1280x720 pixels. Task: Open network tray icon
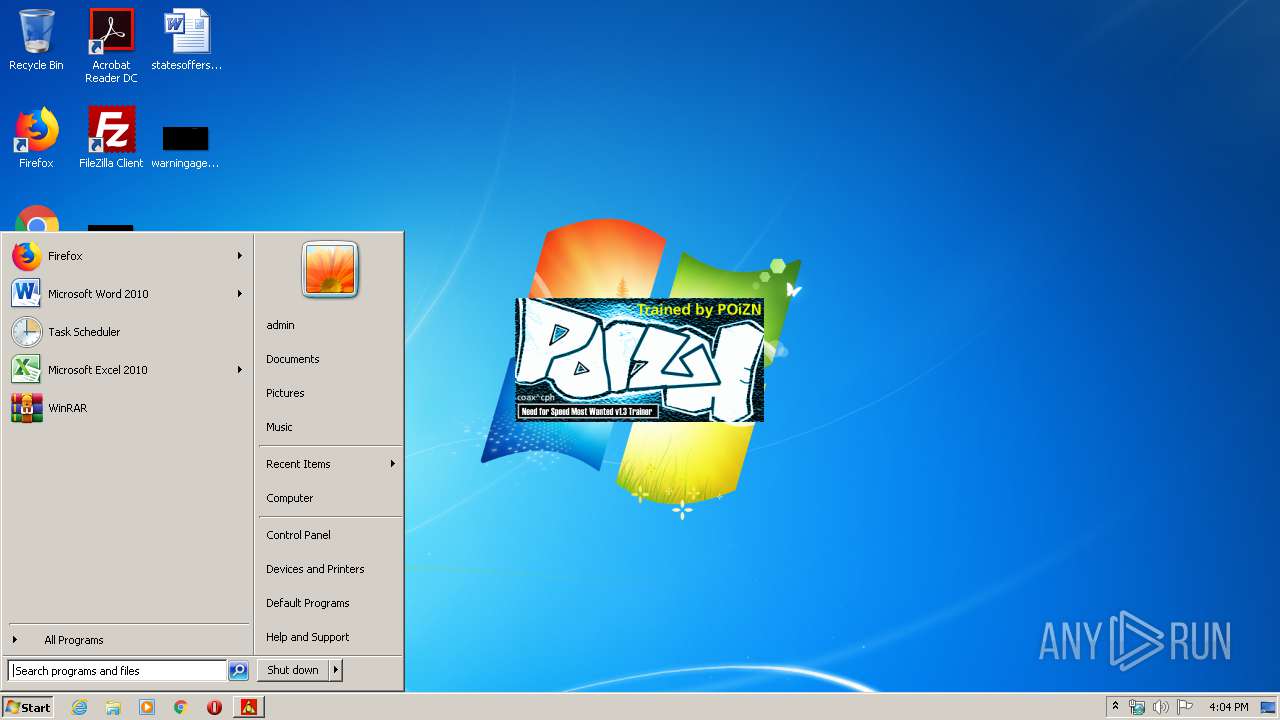(x=1137, y=707)
